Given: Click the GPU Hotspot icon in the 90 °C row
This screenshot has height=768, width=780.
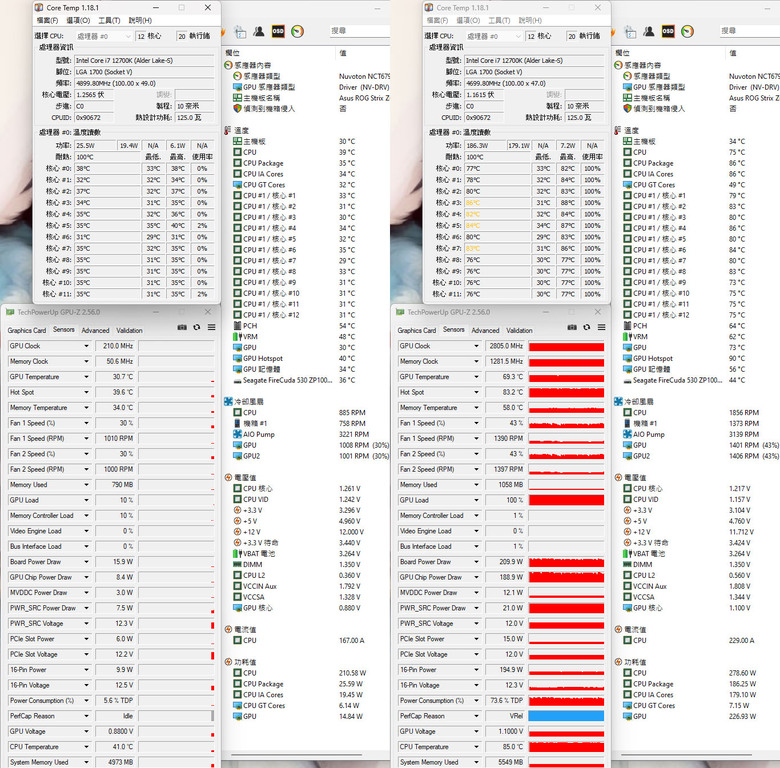Looking at the screenshot, I should [x=628, y=358].
